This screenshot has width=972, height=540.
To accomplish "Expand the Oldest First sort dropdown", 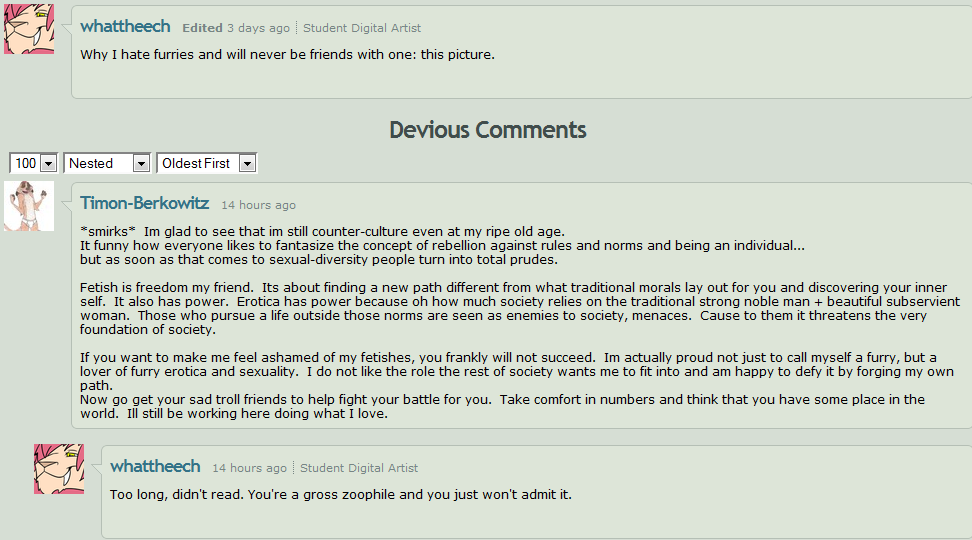I will [x=206, y=163].
